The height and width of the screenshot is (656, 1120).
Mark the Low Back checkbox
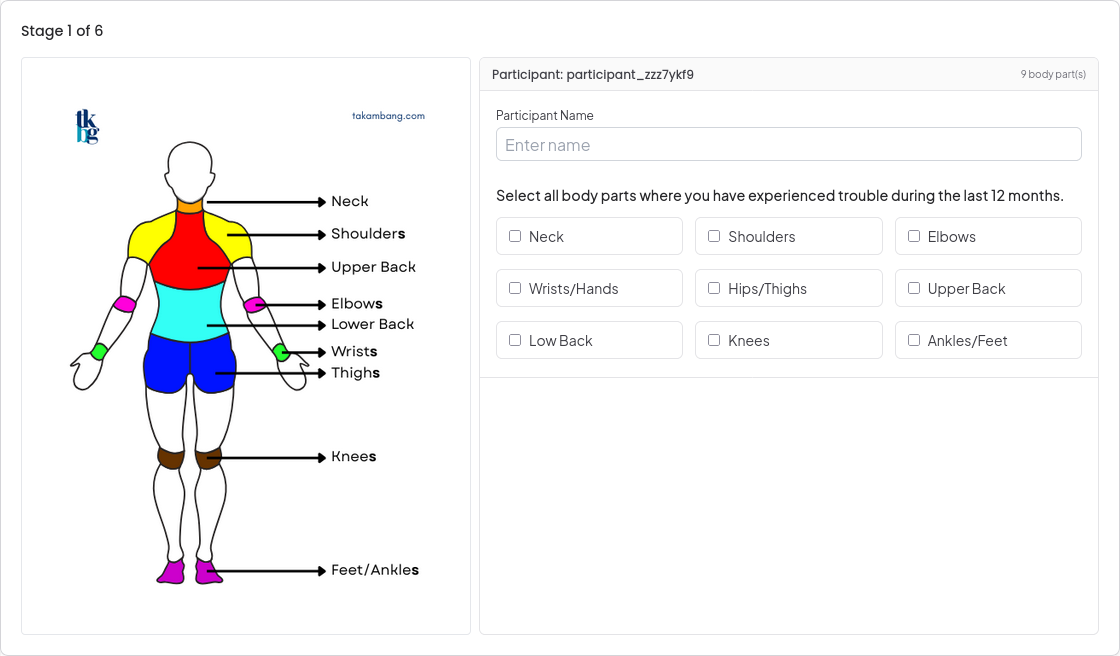pos(515,340)
